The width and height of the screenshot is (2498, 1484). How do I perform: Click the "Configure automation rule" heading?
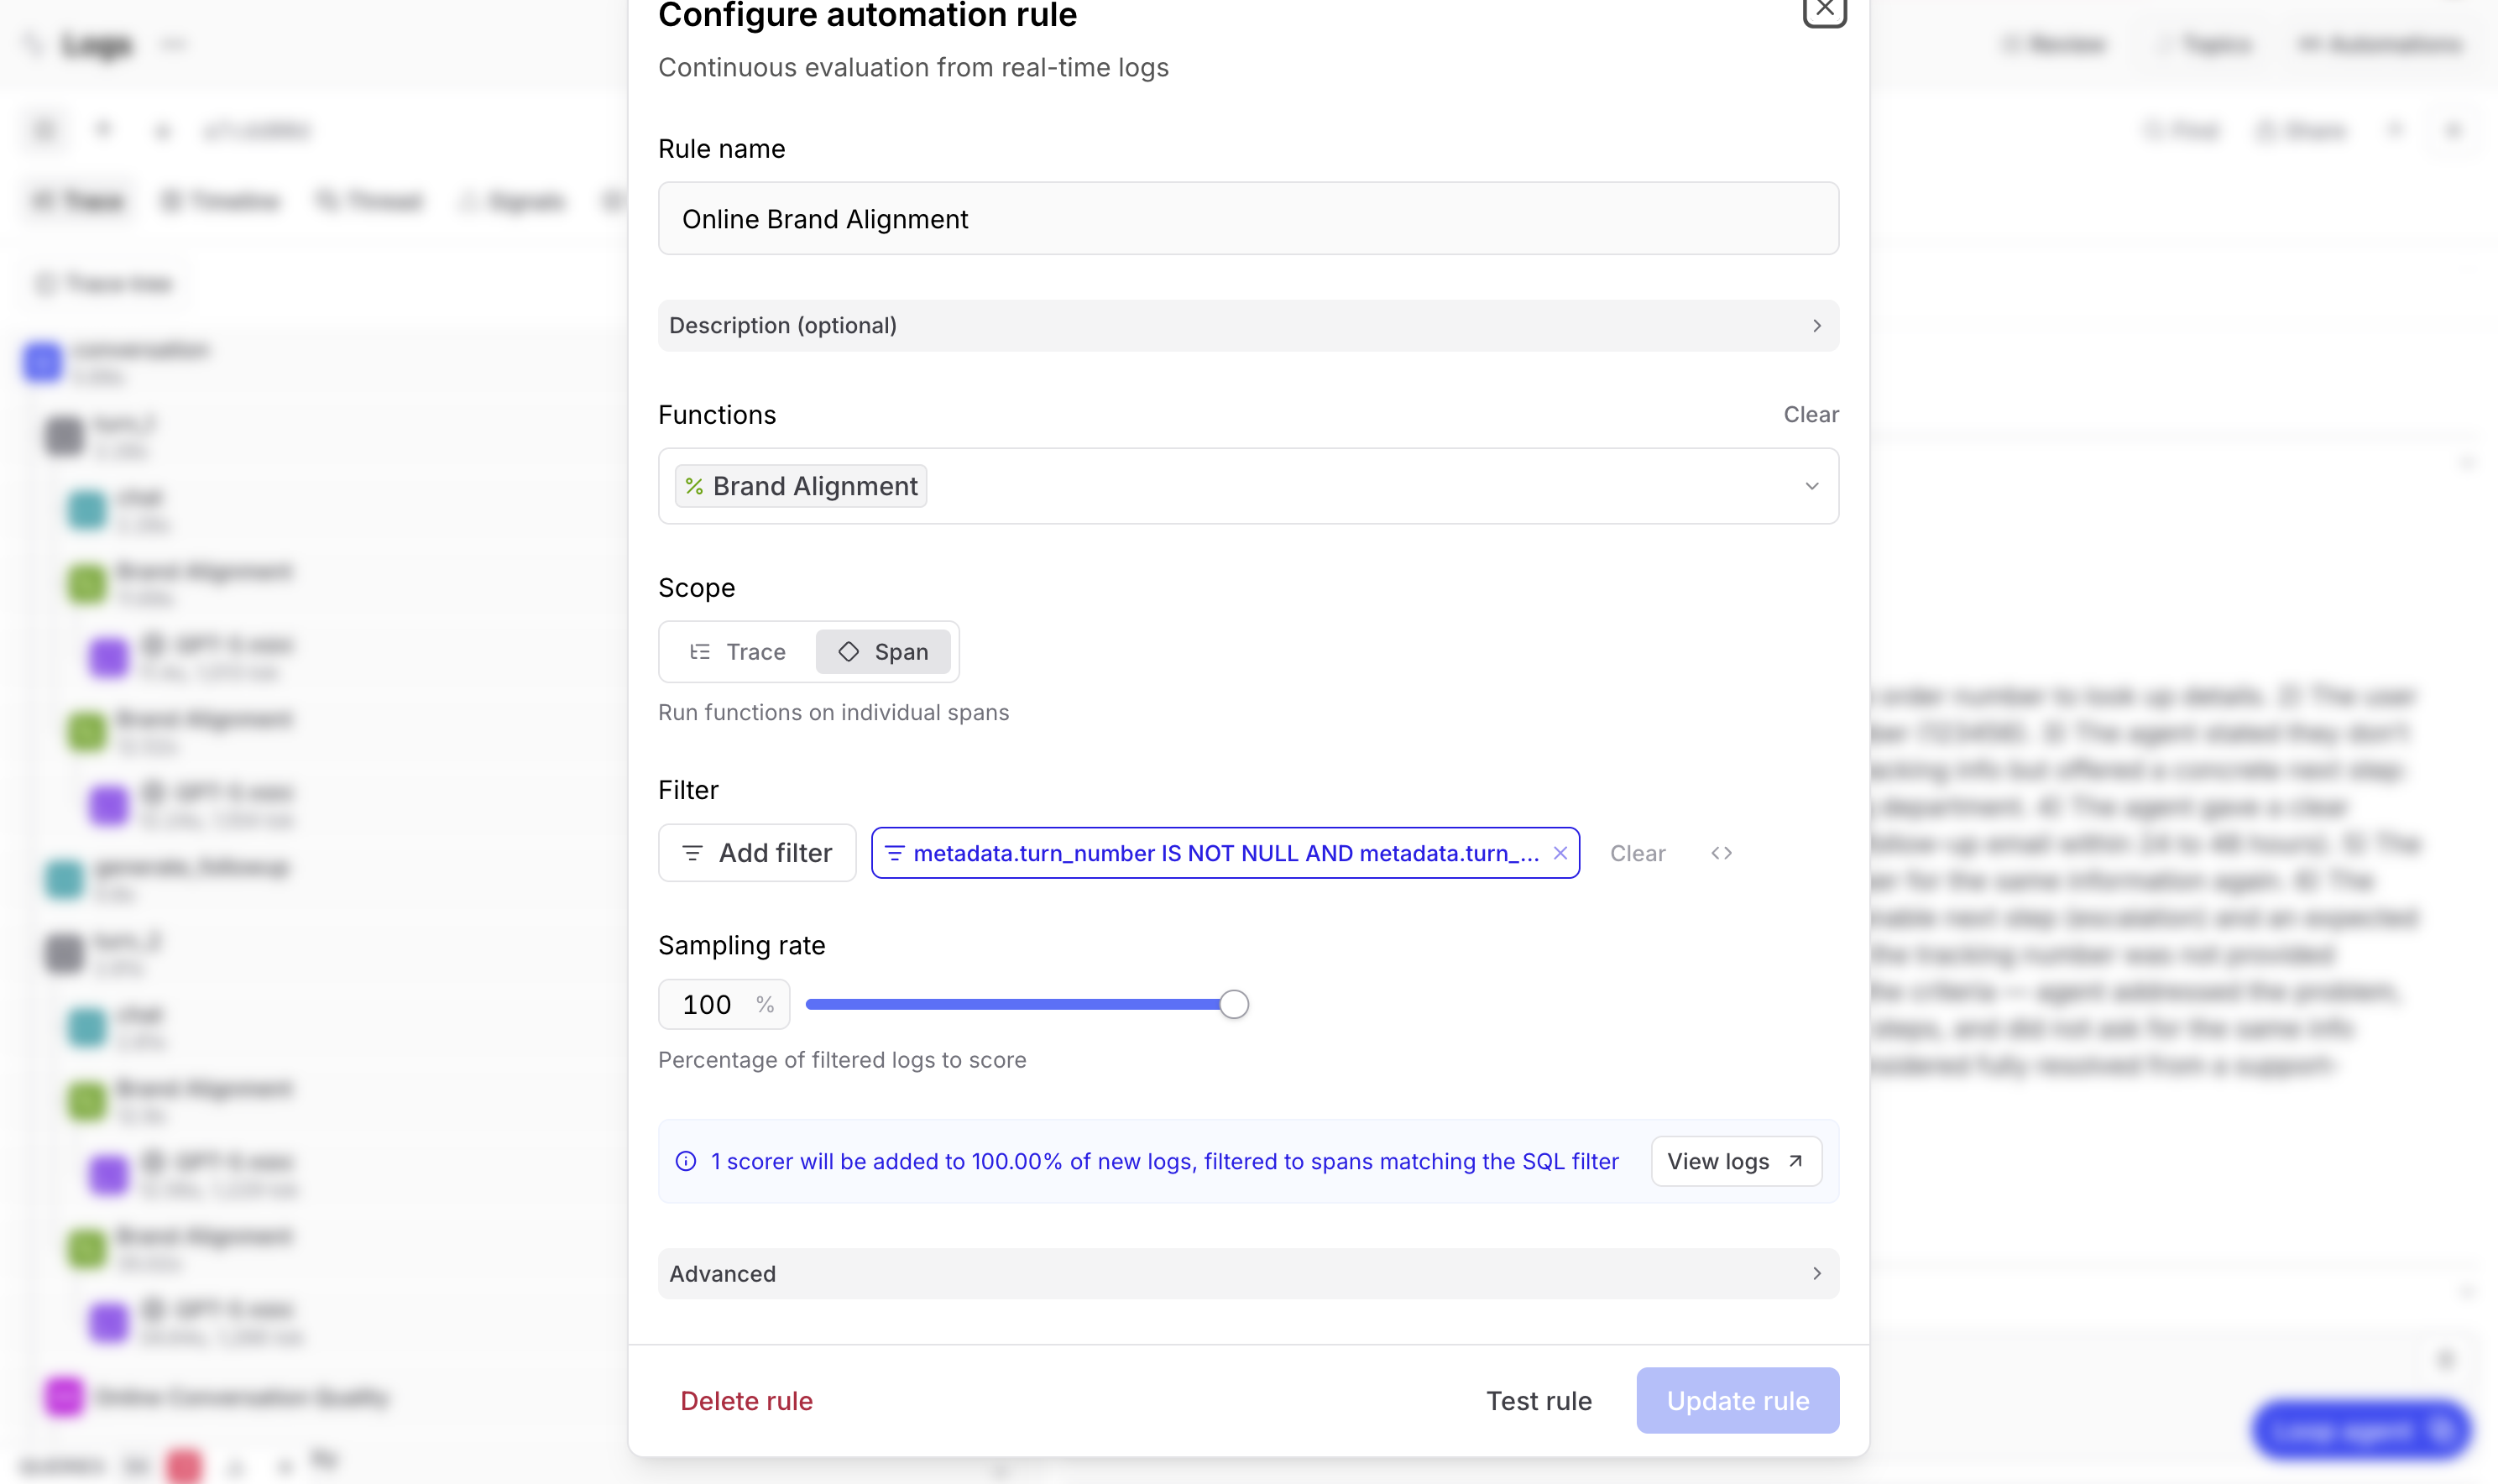click(x=867, y=14)
